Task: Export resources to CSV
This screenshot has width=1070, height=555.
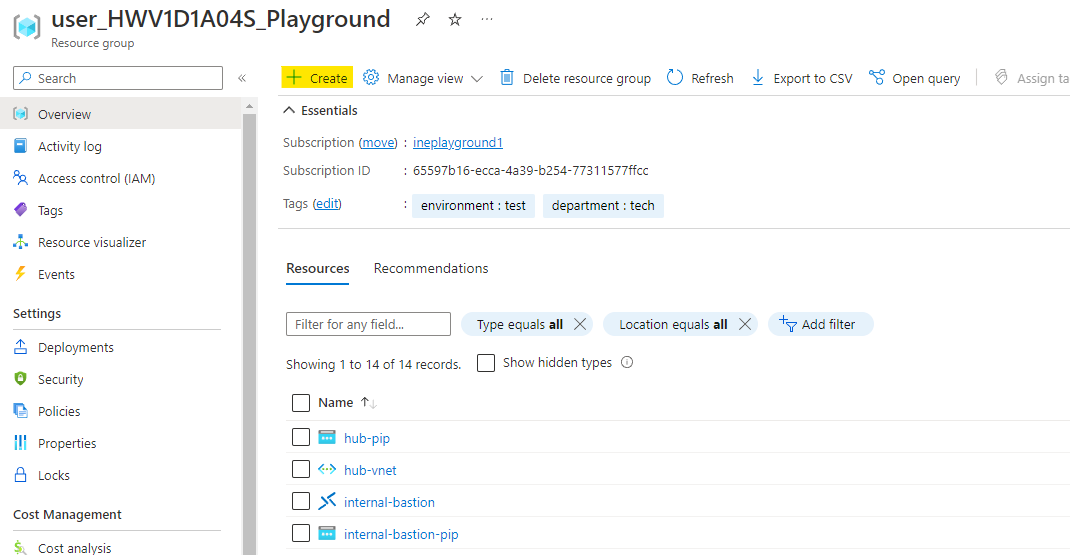Action: tap(801, 78)
